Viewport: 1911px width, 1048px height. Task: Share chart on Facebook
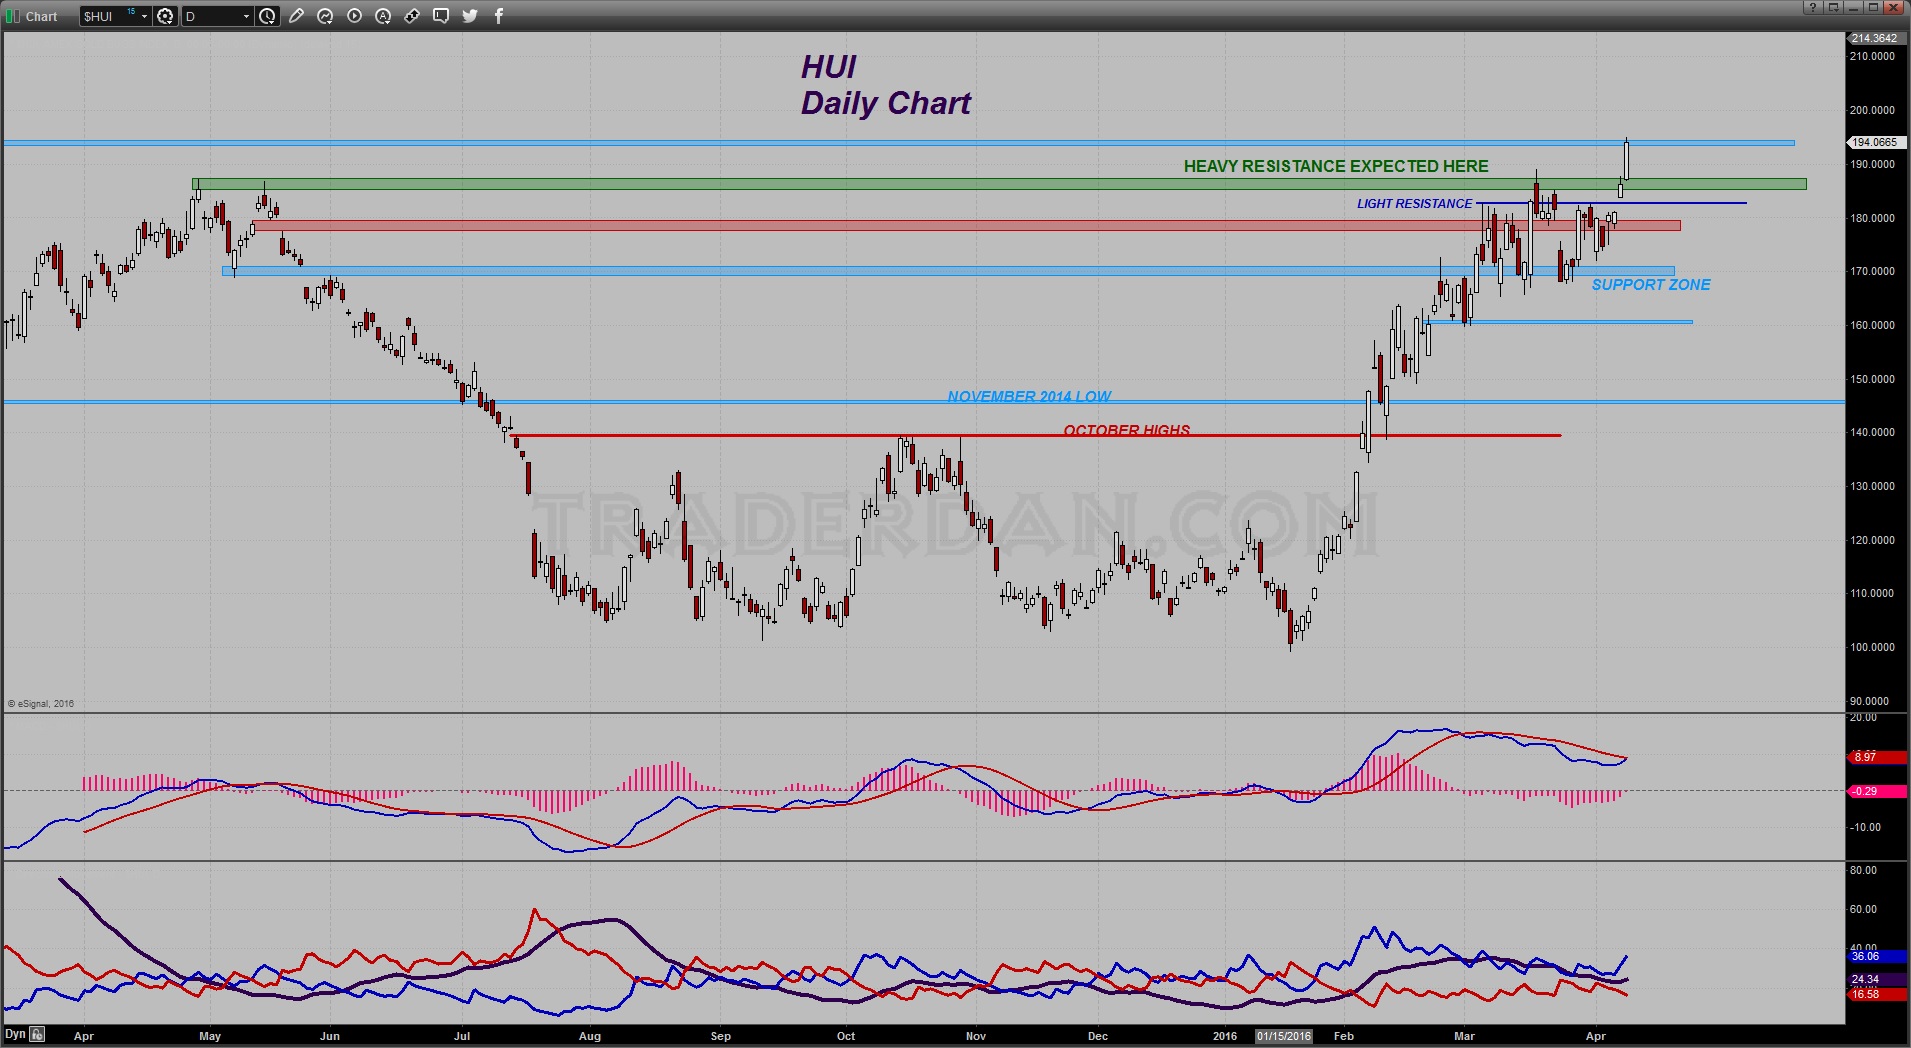[x=499, y=16]
